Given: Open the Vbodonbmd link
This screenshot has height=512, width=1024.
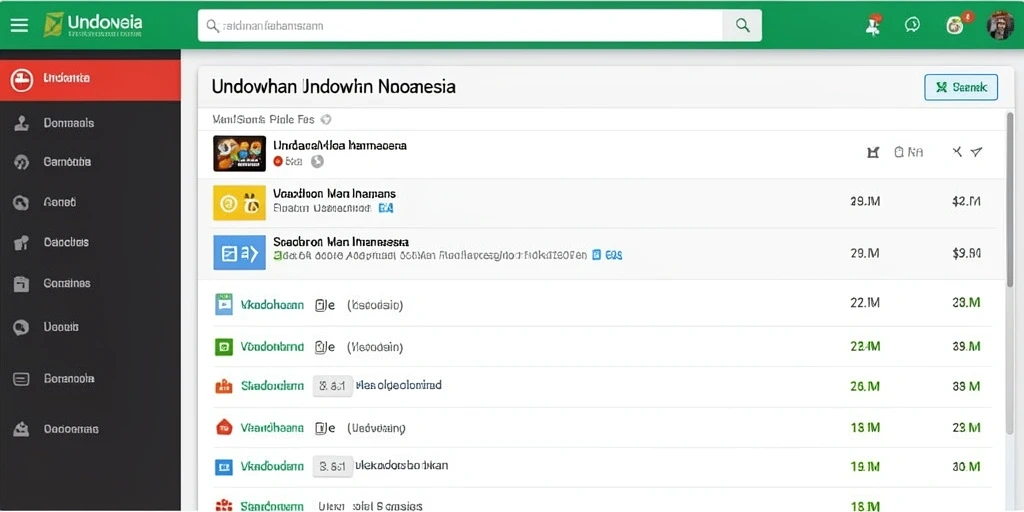Looking at the screenshot, I should (x=272, y=347).
